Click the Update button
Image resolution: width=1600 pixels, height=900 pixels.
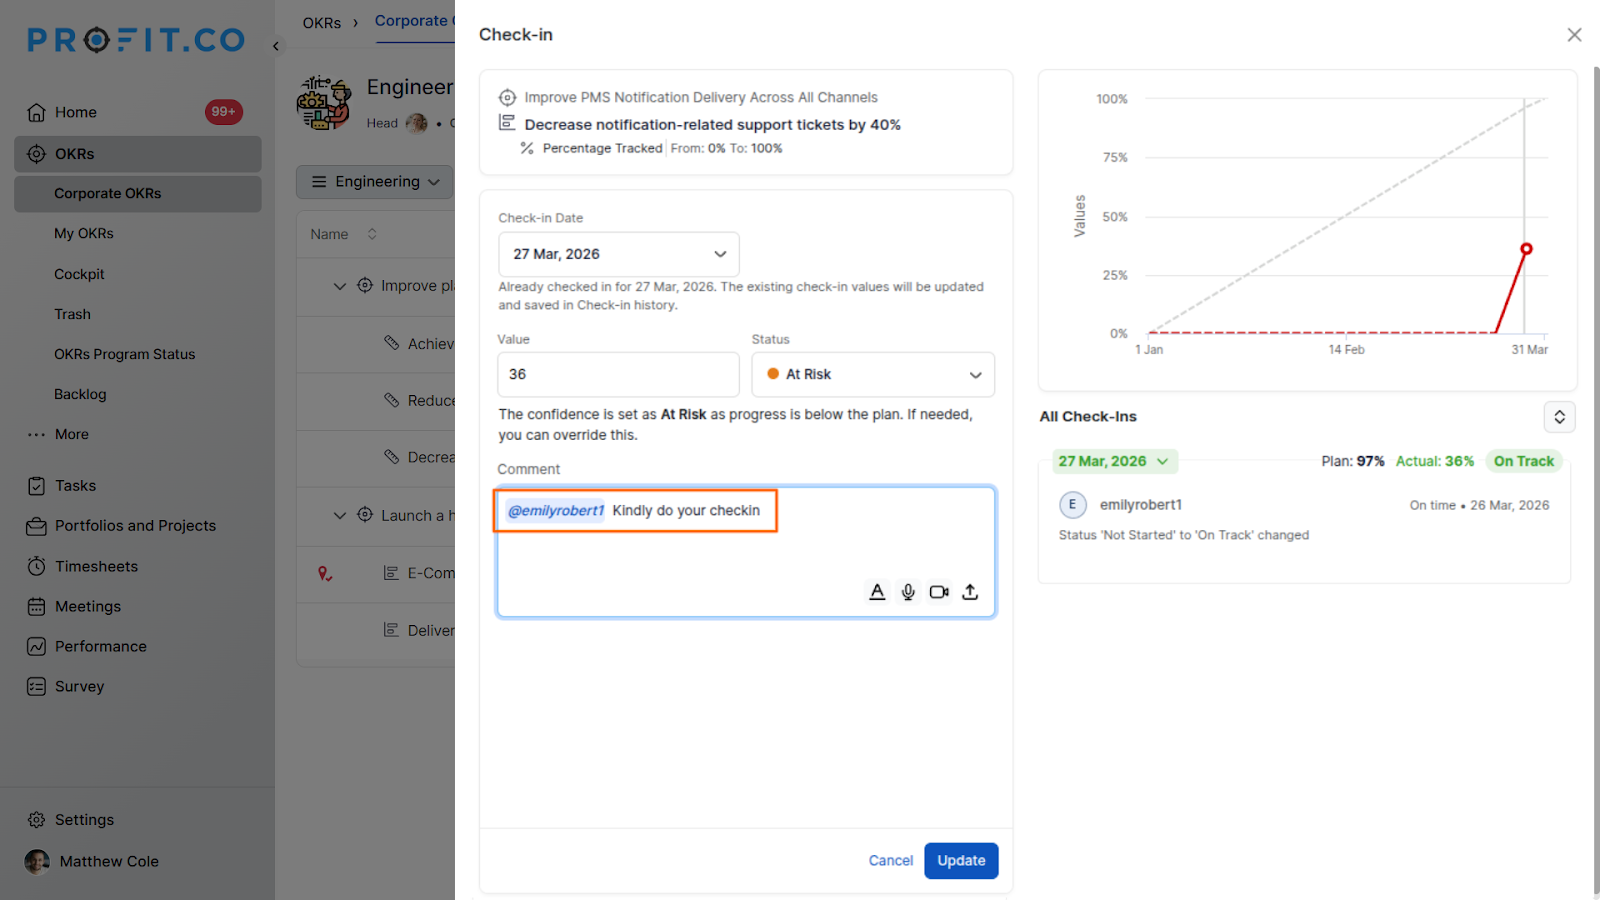[x=961, y=861]
